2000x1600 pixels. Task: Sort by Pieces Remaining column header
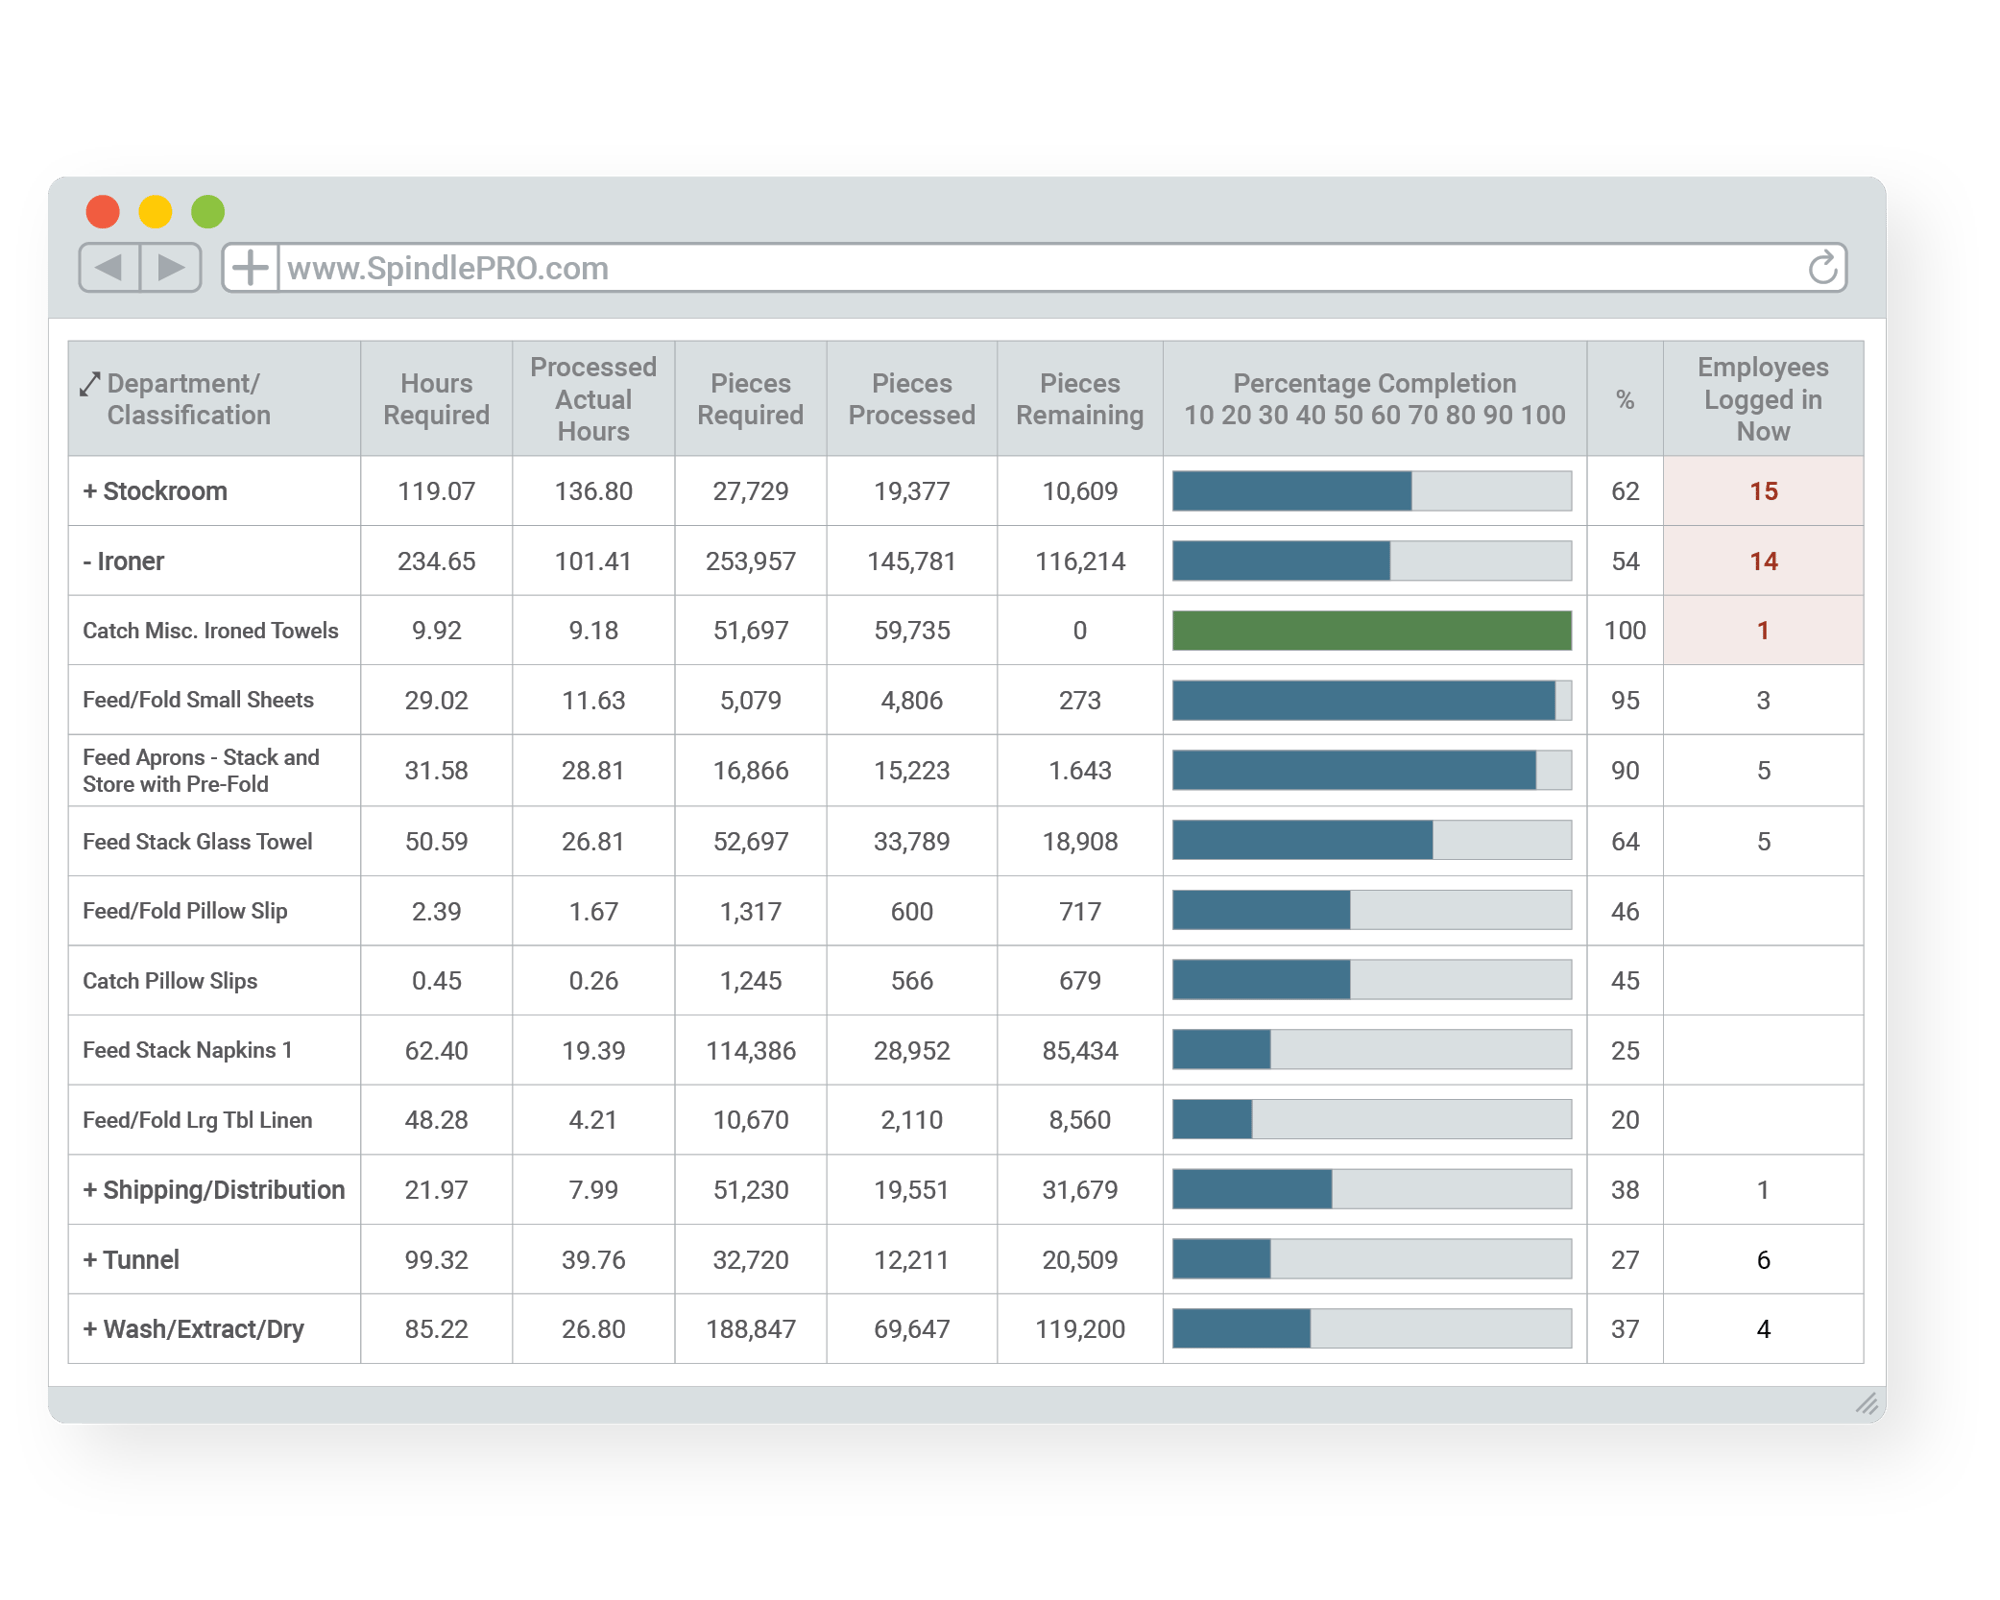click(1079, 399)
